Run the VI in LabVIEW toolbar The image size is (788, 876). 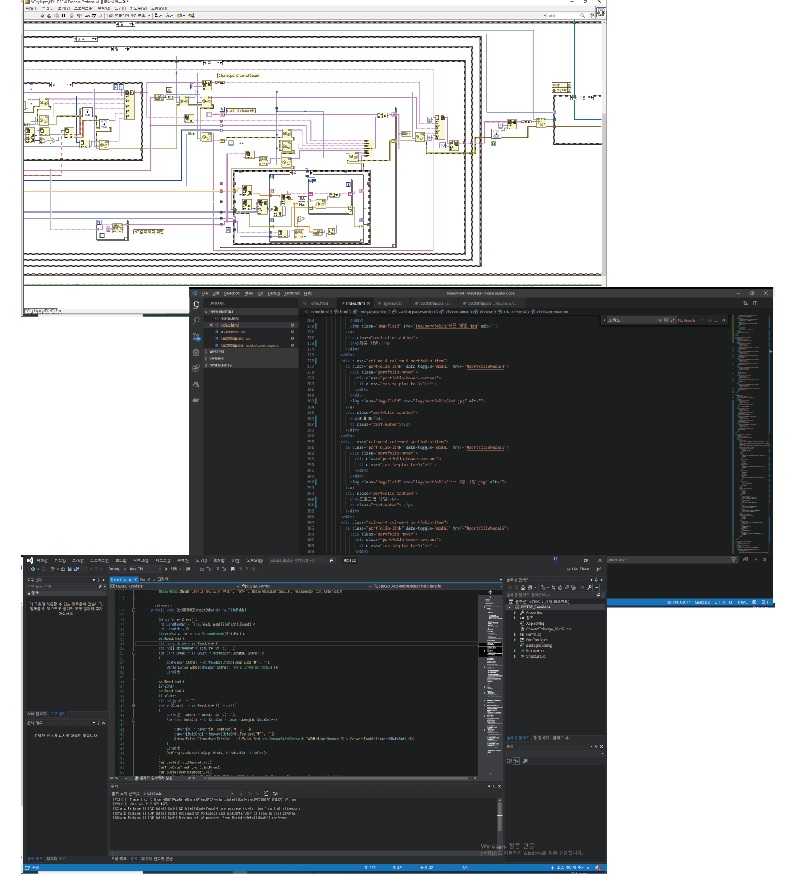click(42, 15)
